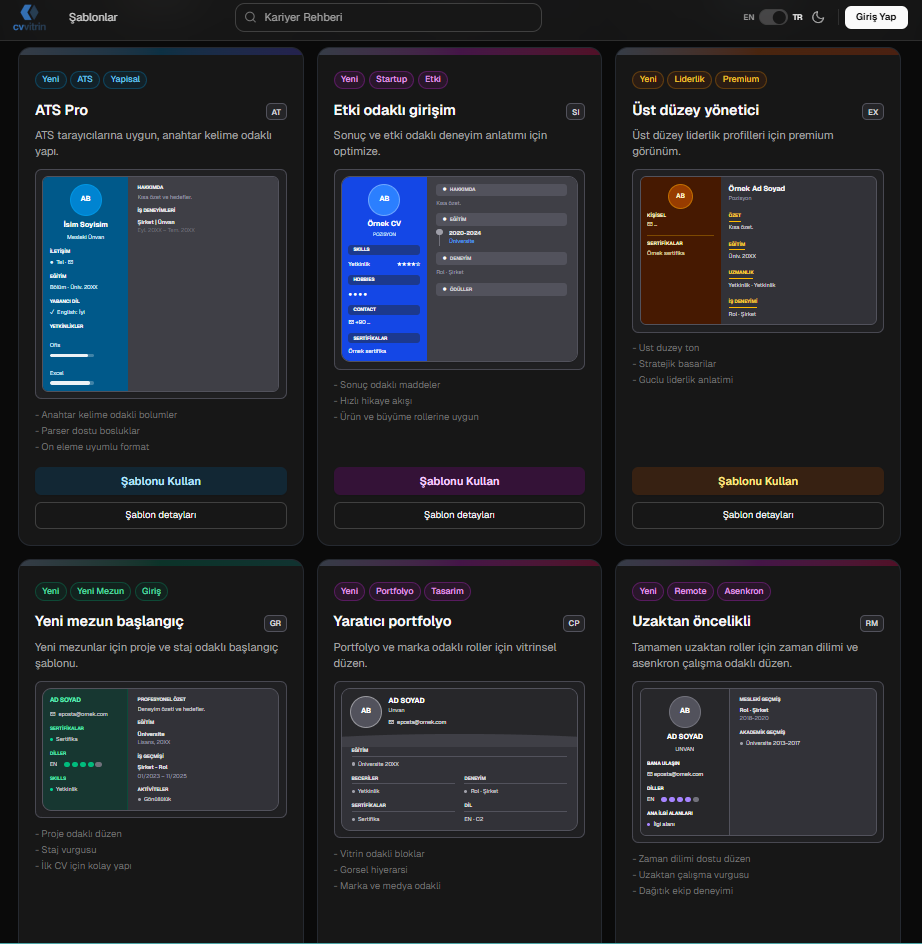Switch to dark mode moon icon

pos(818,17)
